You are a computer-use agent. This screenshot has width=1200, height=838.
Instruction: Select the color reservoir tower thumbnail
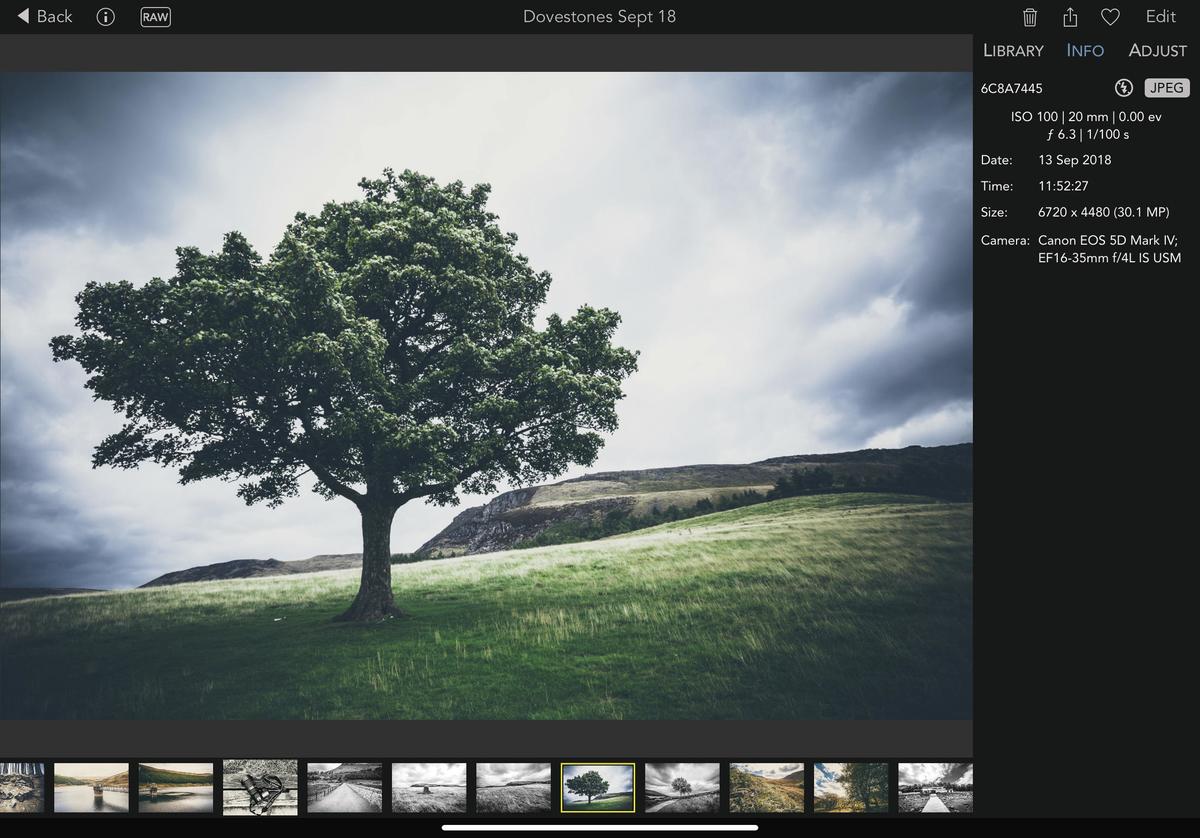coord(91,788)
